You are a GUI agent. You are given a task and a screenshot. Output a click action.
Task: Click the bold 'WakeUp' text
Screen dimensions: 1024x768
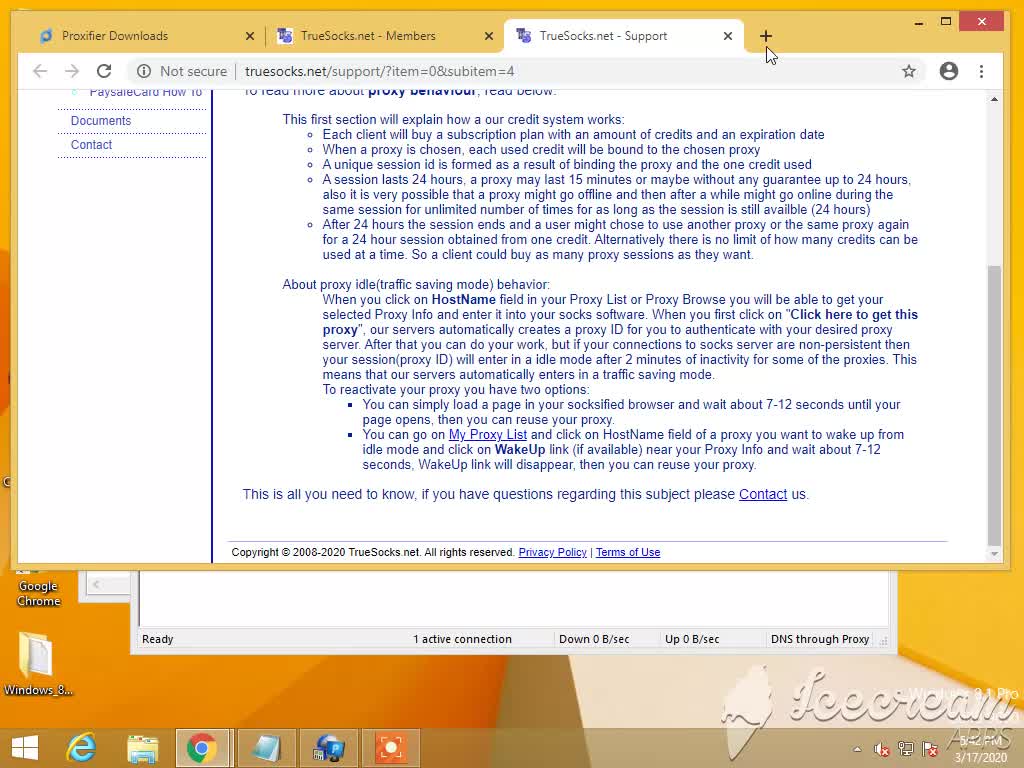pyautogui.click(x=520, y=450)
